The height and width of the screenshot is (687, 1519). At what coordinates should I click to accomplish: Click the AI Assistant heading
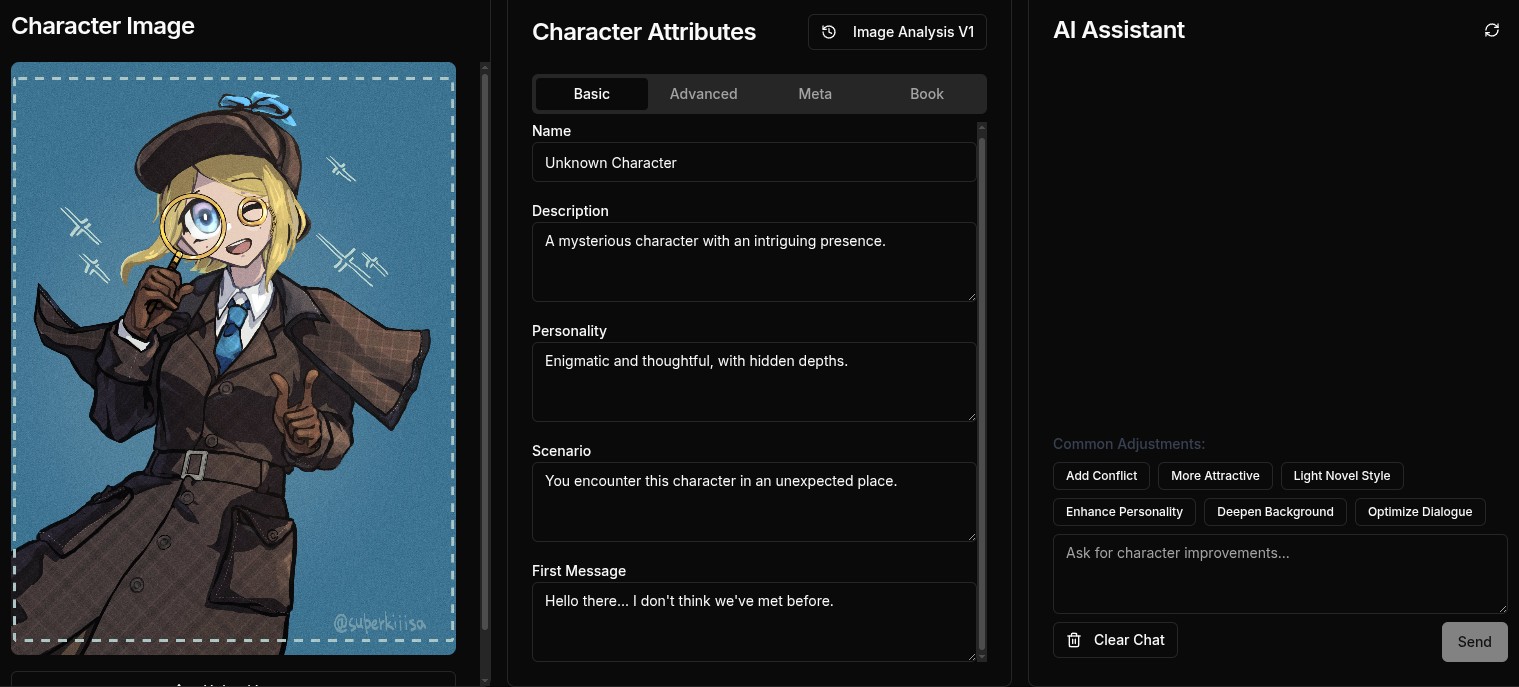click(1119, 30)
